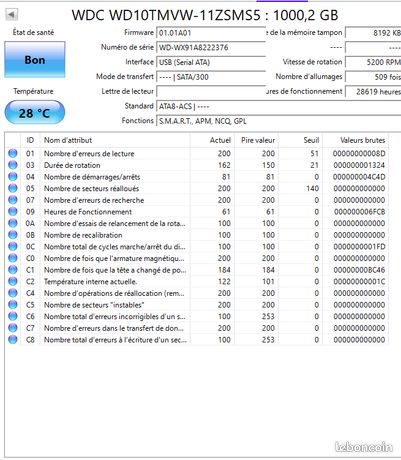Click the serial number field WD-WX91A8222376
The image size is (401, 460).
211,47
